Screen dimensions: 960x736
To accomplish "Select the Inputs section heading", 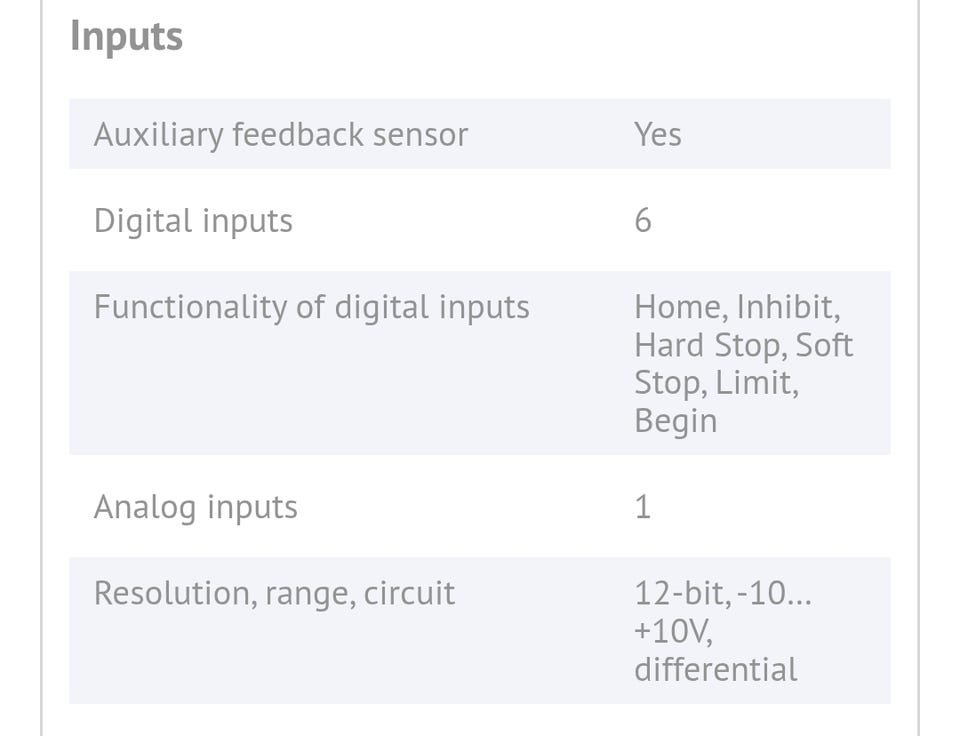I will (x=126, y=37).
